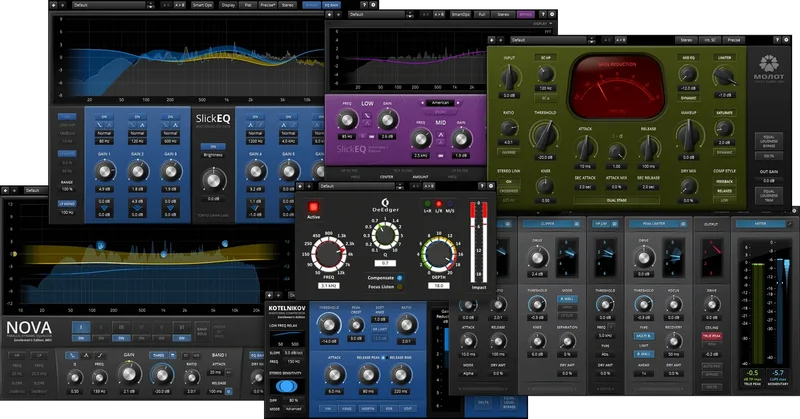Screen dimensions: 800x419
Task: Expand the DISPLAY menu in the purple SlickEQ window
Action: point(542,23)
